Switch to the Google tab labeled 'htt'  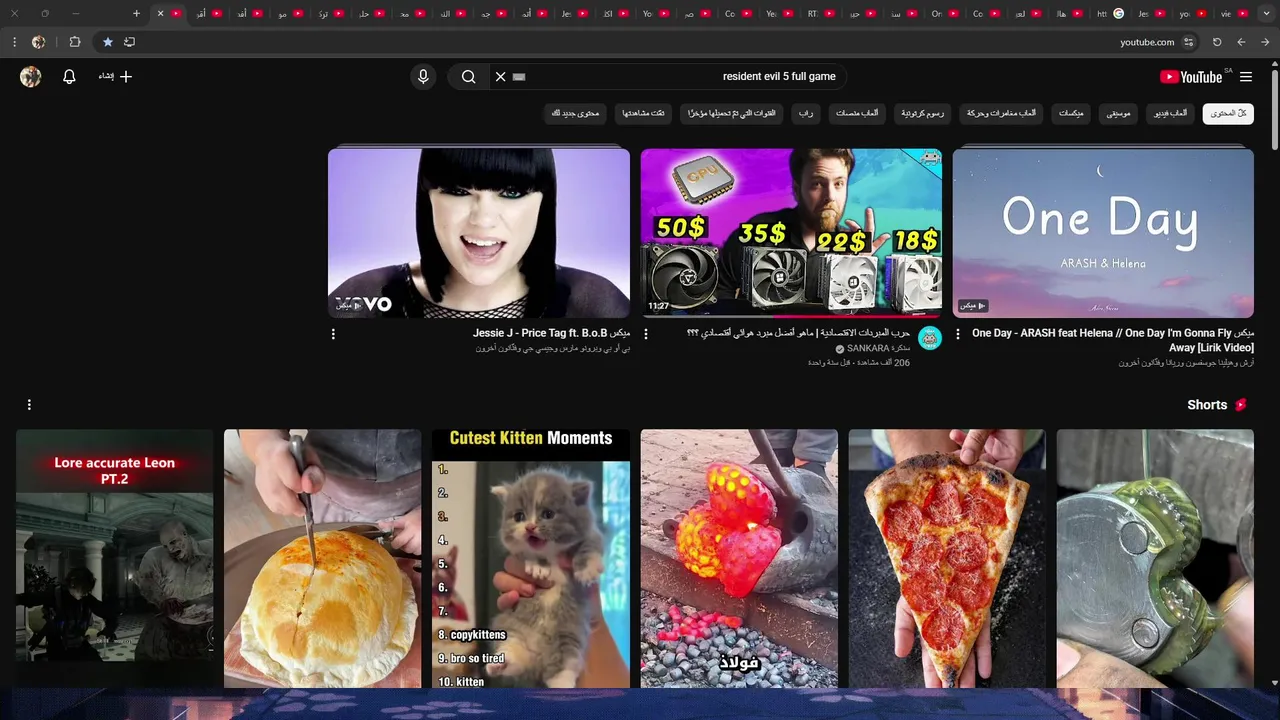1109,13
